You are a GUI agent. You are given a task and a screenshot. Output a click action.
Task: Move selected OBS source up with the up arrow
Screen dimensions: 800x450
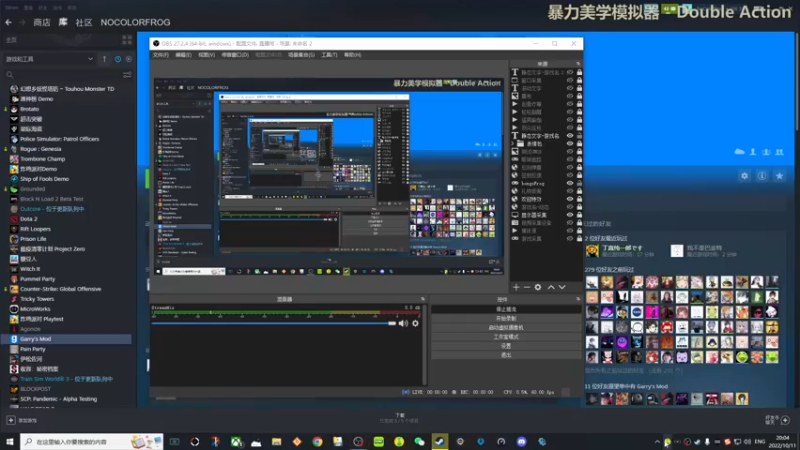click(x=551, y=287)
